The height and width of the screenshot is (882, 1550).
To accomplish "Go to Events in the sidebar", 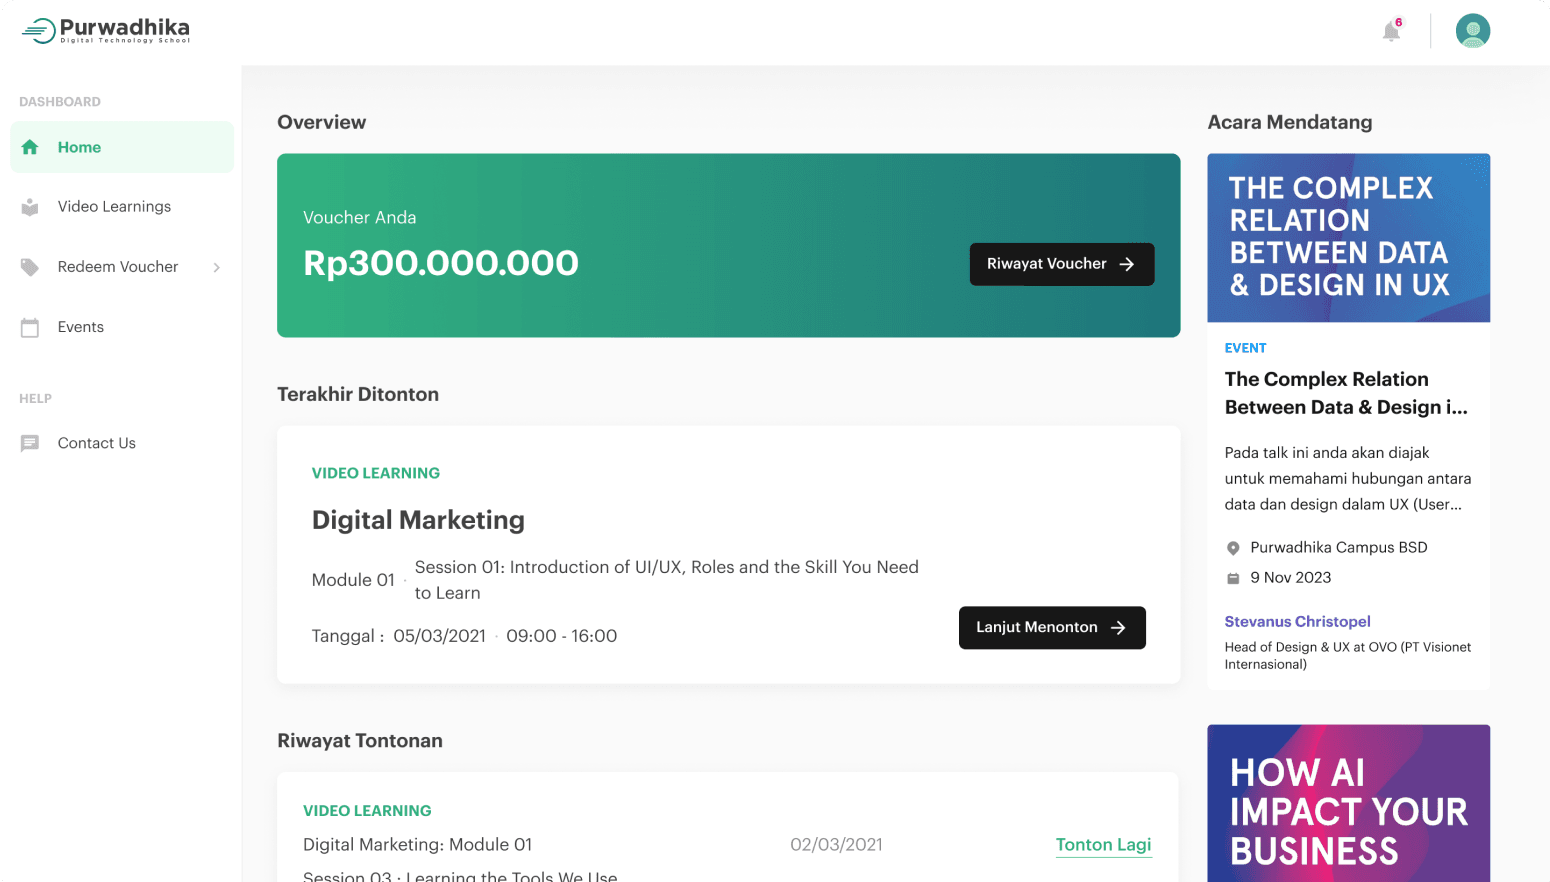I will coord(81,327).
